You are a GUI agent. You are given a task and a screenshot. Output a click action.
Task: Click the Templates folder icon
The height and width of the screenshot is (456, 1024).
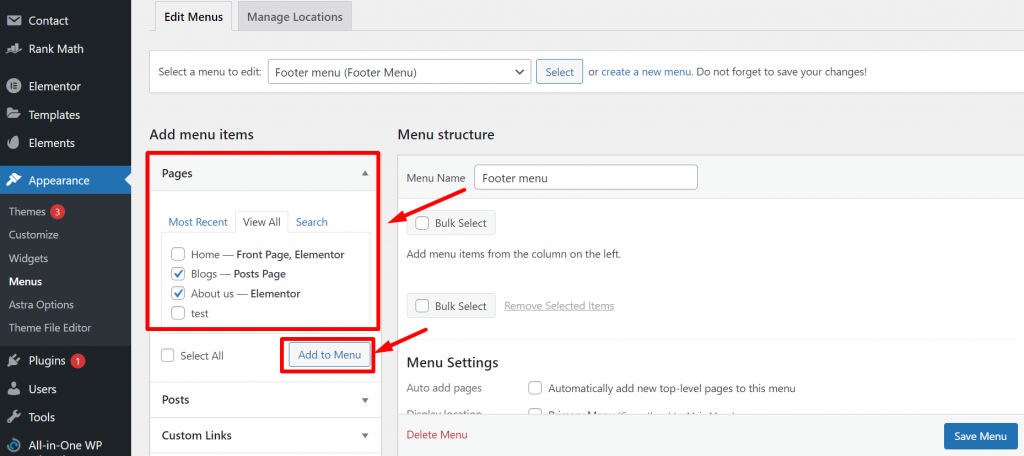coord(13,114)
